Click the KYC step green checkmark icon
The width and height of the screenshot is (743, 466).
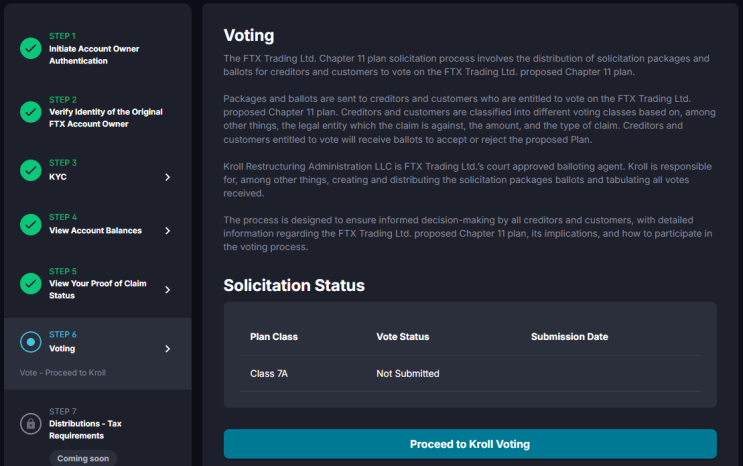point(30,170)
